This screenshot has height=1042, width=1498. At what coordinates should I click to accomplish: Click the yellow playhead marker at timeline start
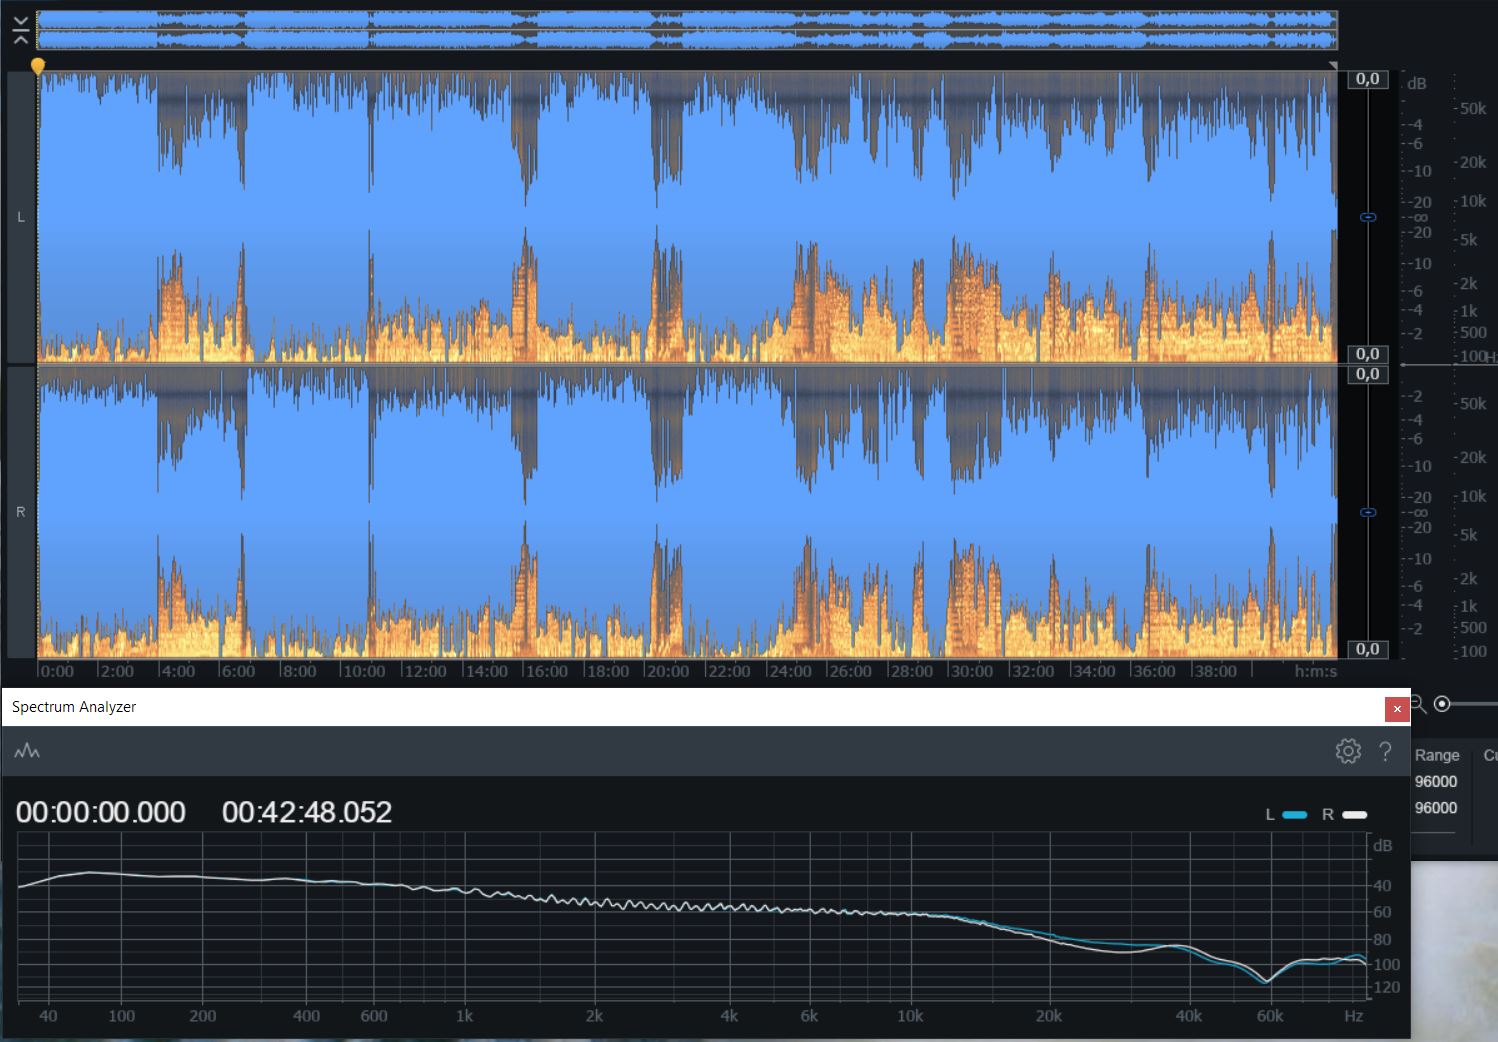38,66
